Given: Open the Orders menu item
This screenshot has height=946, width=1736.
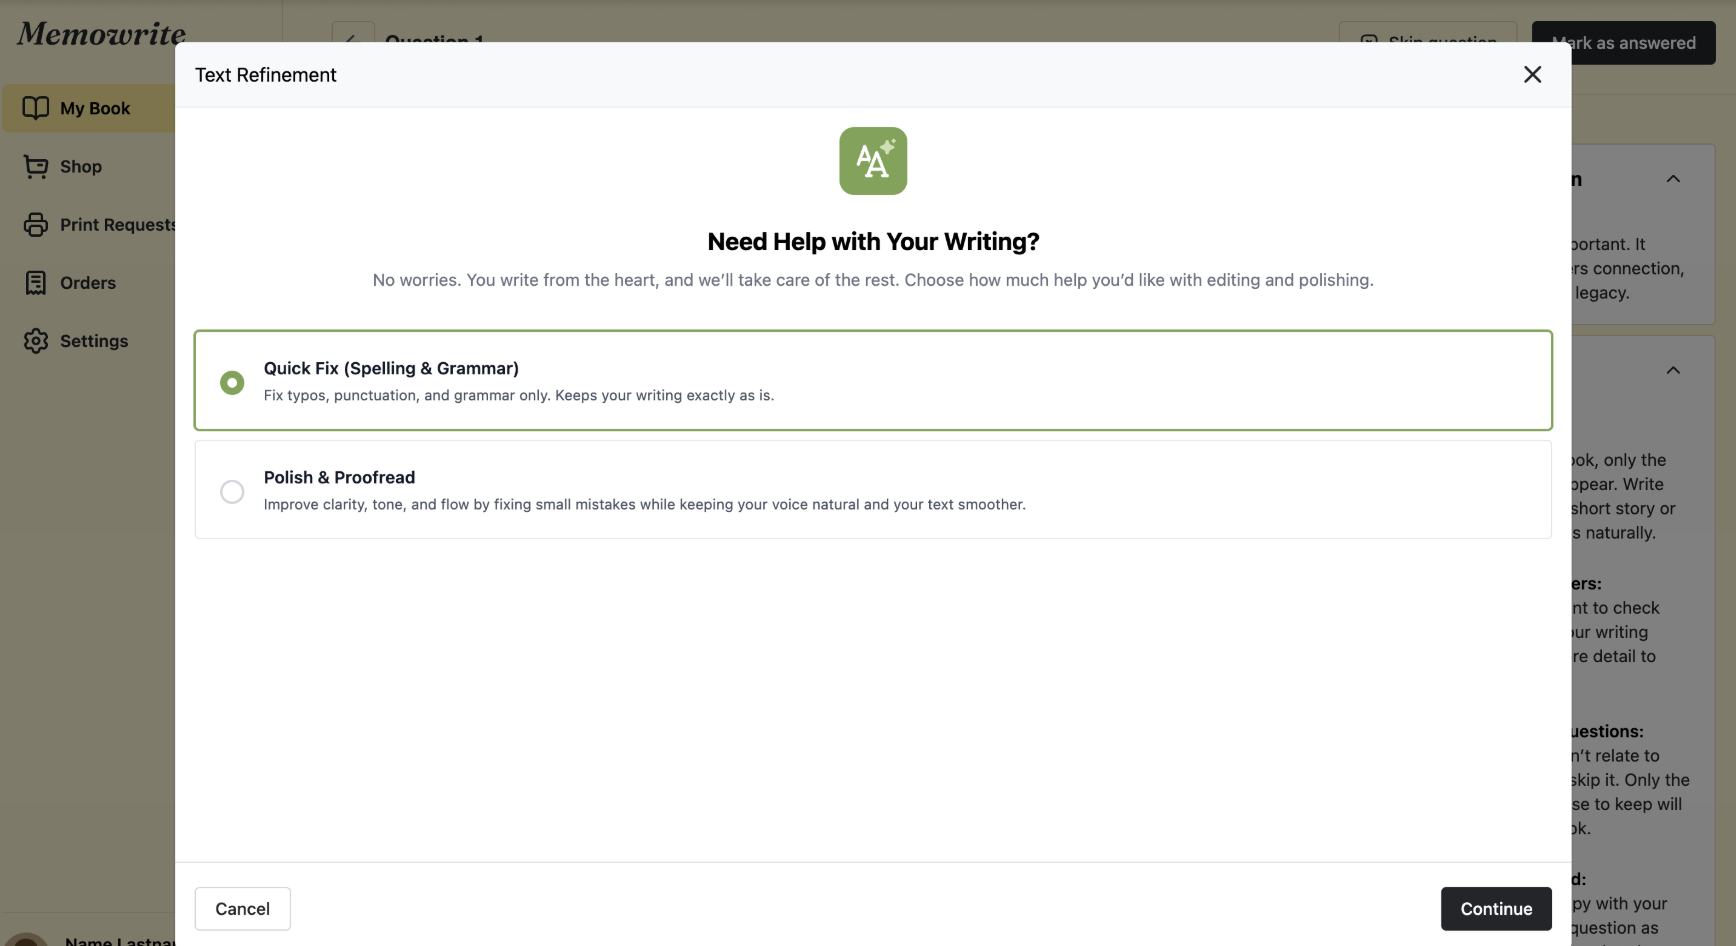Looking at the screenshot, I should [x=88, y=283].
